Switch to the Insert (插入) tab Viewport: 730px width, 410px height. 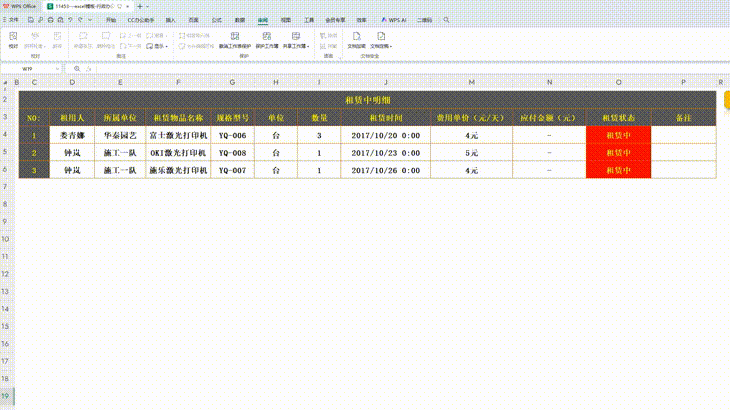[170, 20]
